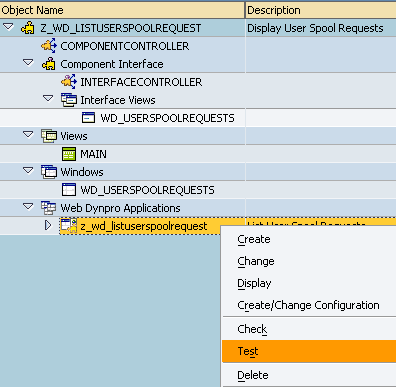Select the Views folder label

74,136
